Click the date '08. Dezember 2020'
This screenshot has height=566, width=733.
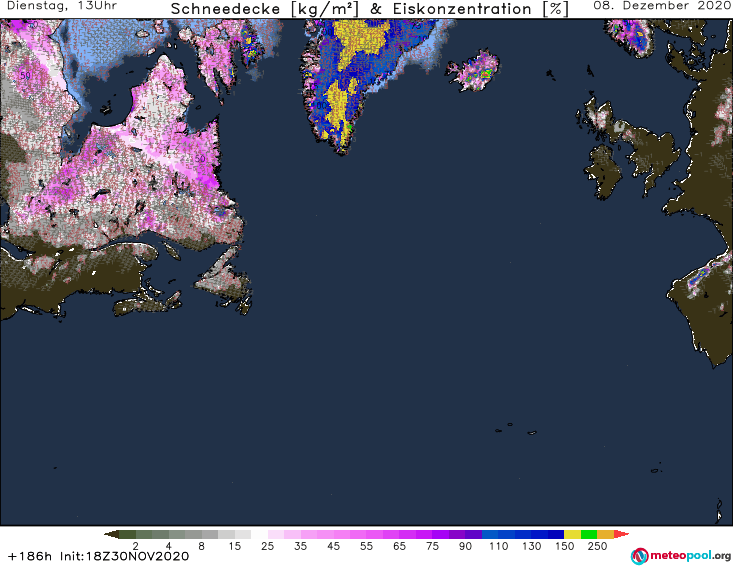[662, 6]
